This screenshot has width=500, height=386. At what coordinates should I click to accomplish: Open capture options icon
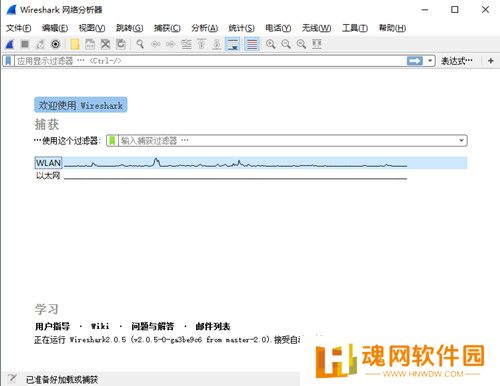coord(56,44)
